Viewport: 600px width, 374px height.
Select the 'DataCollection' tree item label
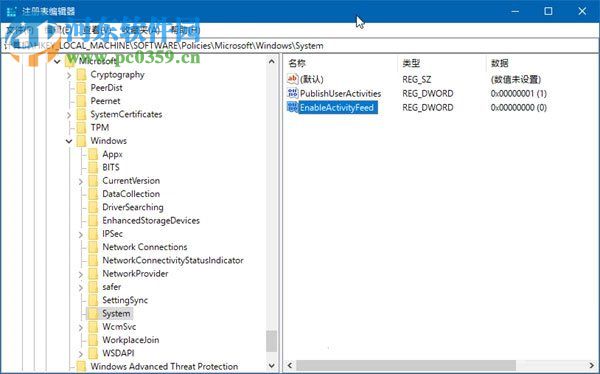pyautogui.click(x=131, y=194)
